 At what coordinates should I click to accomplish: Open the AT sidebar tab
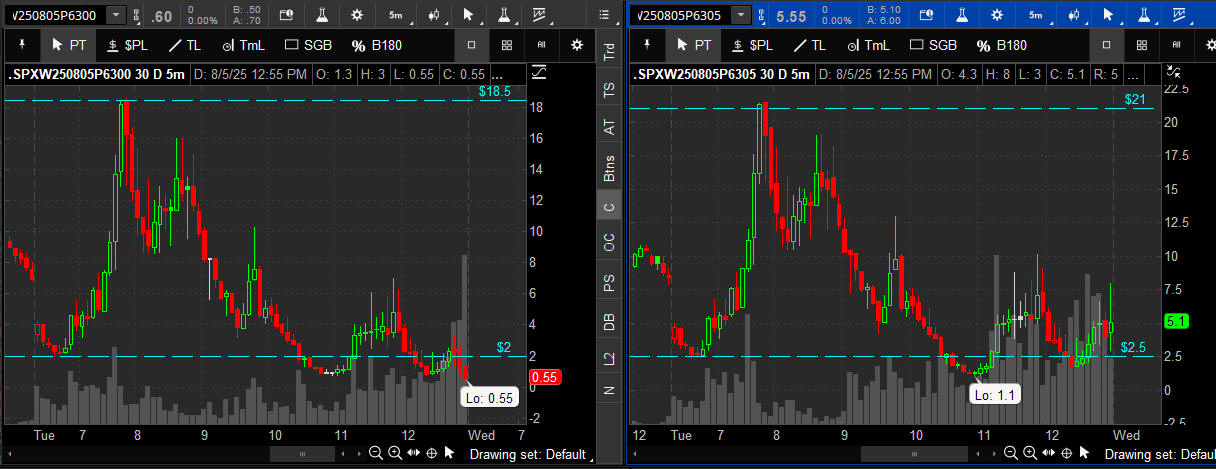pos(608,127)
